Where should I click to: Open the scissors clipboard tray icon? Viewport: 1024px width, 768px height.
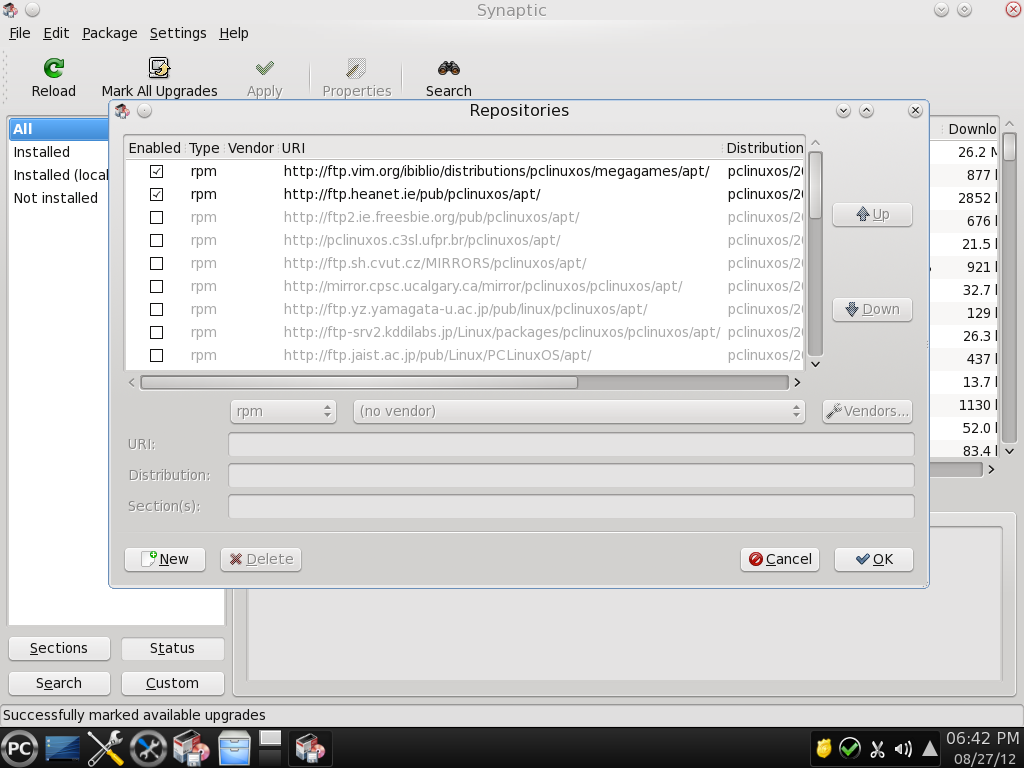click(877, 748)
